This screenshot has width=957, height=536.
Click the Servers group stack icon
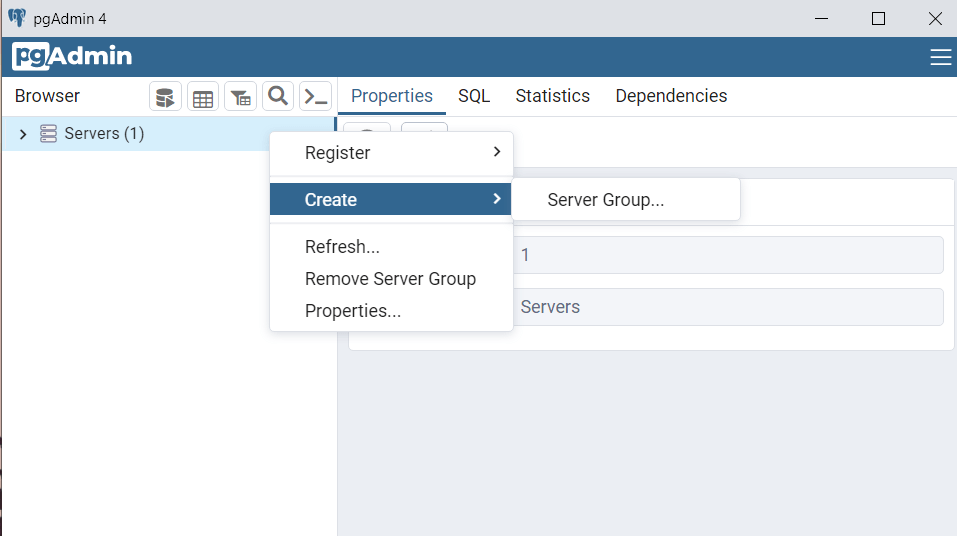pyautogui.click(x=48, y=134)
